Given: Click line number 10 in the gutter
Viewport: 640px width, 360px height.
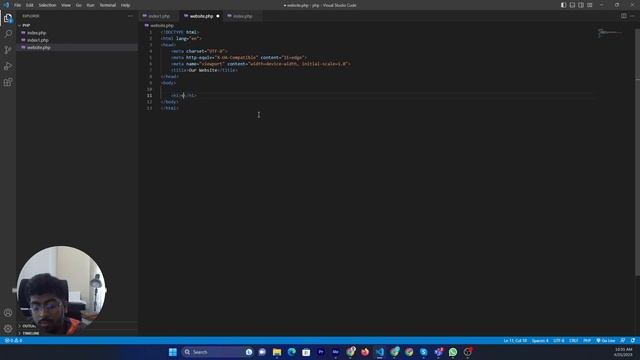Looking at the screenshot, I should 149,89.
